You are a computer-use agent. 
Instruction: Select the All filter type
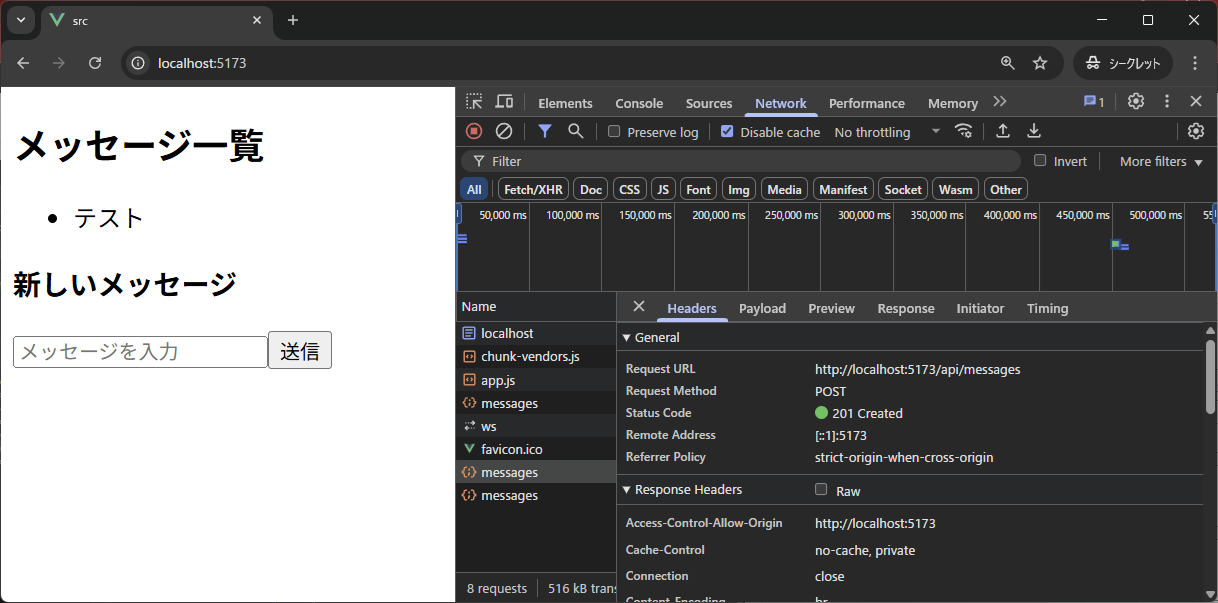click(x=474, y=189)
